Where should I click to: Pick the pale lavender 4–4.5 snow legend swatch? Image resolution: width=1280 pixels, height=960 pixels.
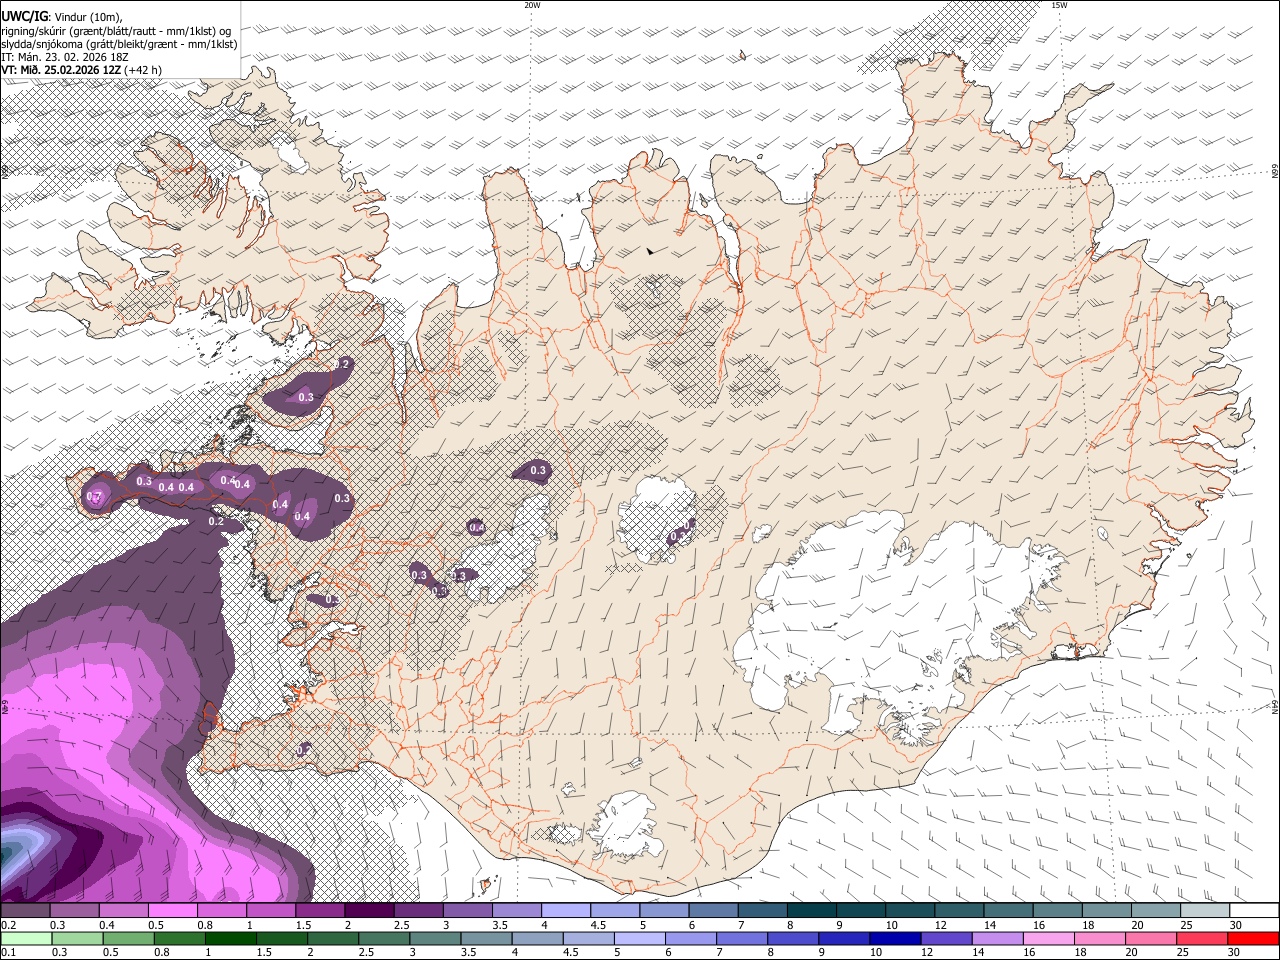pyautogui.click(x=566, y=911)
